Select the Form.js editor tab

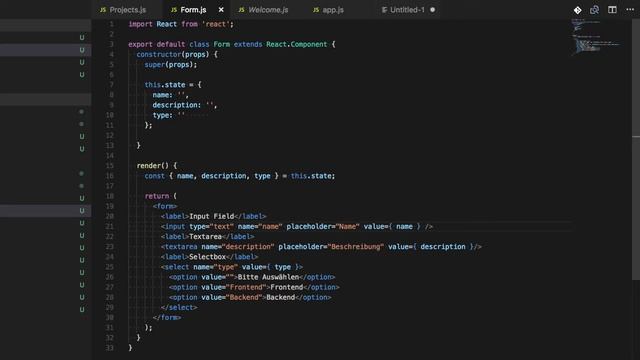coord(189,10)
